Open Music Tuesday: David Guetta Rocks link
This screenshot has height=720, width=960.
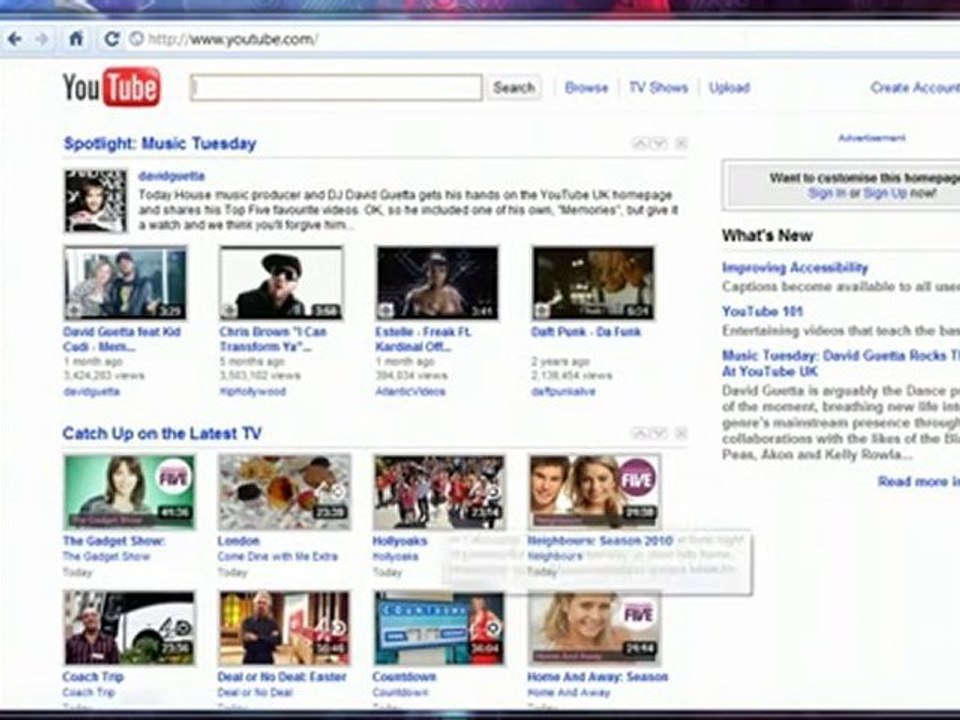point(841,364)
